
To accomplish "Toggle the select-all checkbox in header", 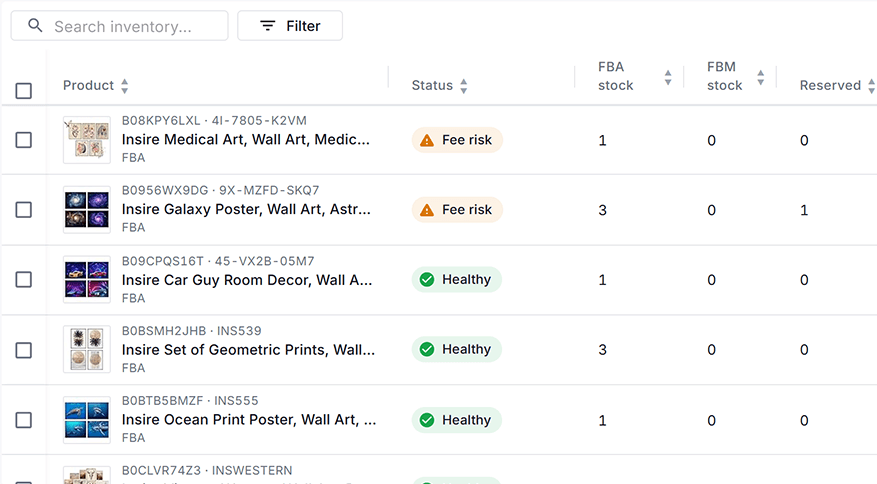I will click(23, 91).
